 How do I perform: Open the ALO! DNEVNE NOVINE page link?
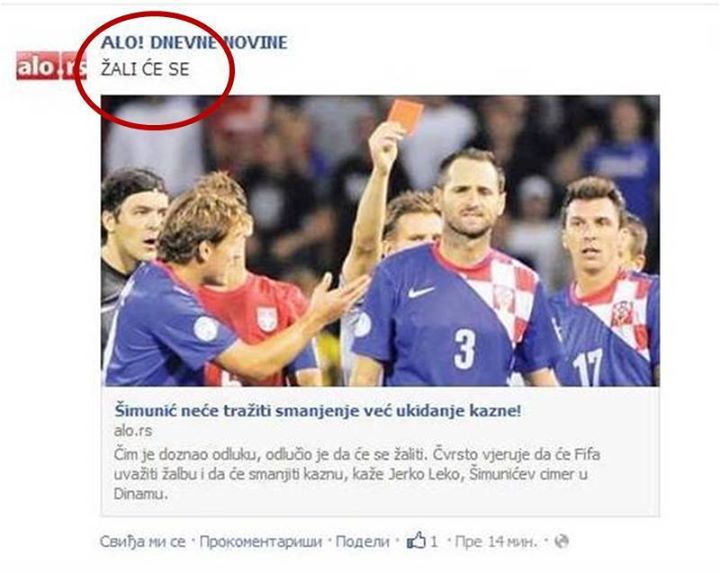(x=194, y=43)
